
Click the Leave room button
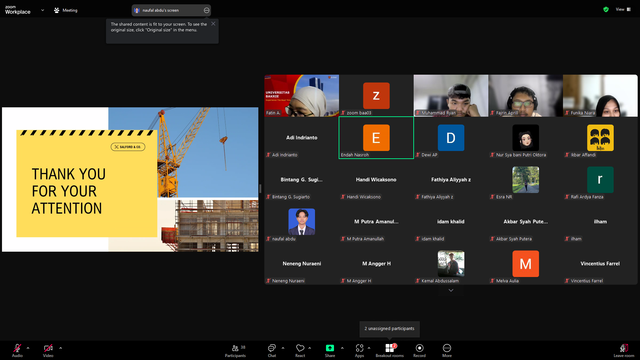624,350
